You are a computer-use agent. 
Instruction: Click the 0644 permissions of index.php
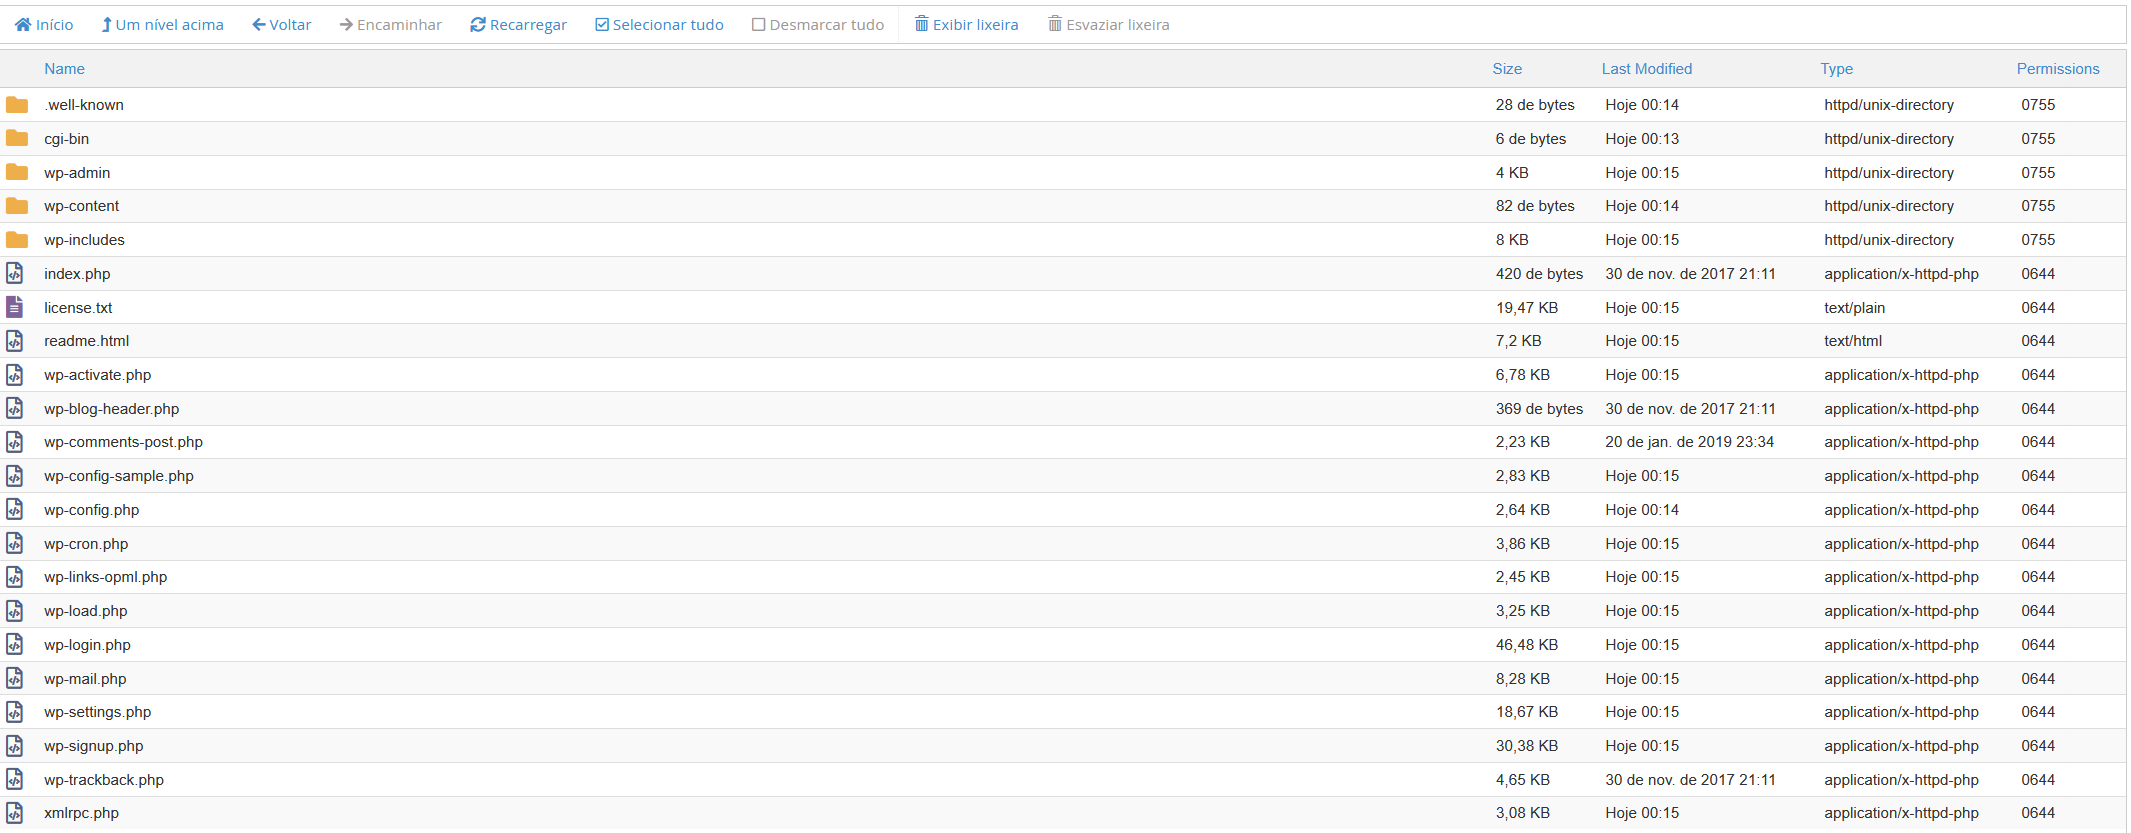[x=2037, y=274]
